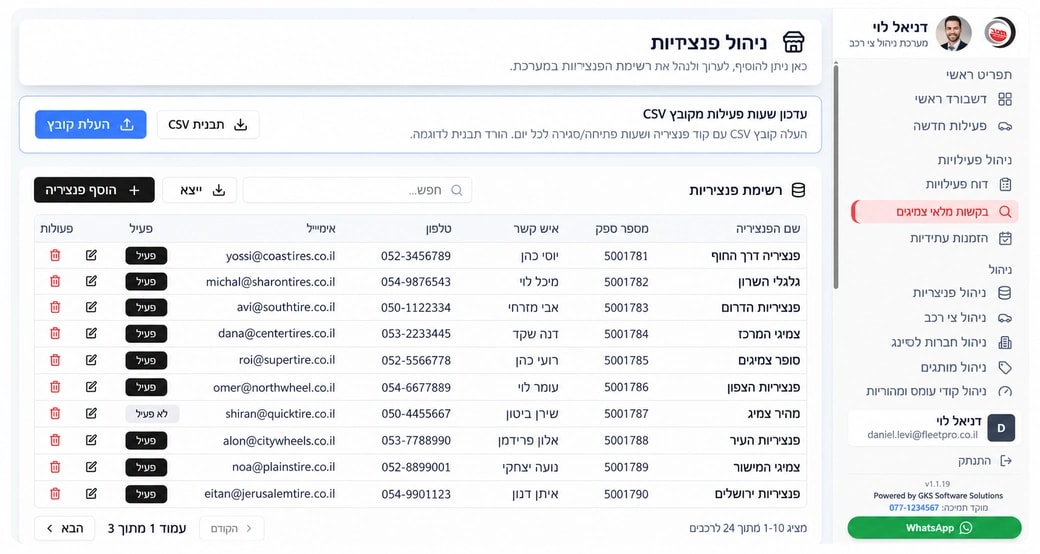Open ניהול חברות לסינג menu item
This screenshot has height=554, width=1040.
[x=951, y=342]
